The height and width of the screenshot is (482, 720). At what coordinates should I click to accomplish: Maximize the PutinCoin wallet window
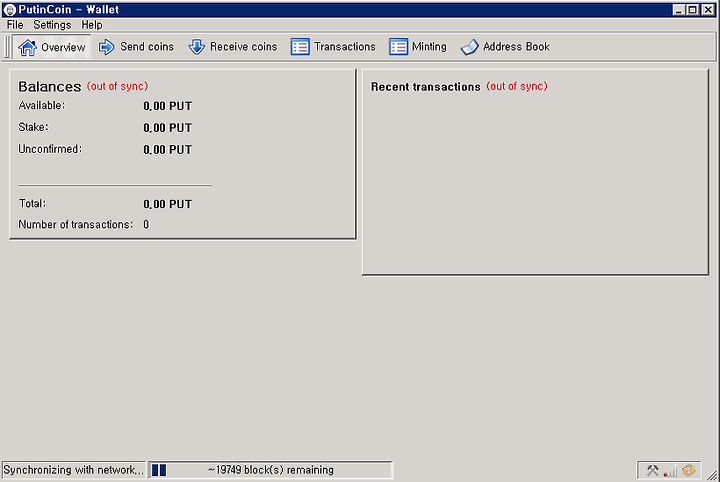pyautogui.click(x=693, y=10)
